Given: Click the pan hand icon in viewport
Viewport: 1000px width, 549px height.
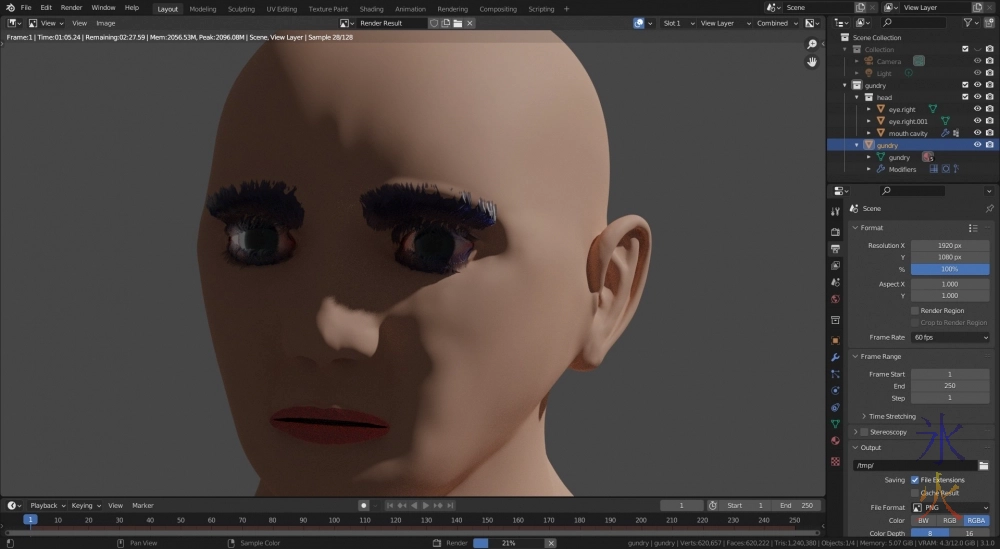Looking at the screenshot, I should (812, 62).
